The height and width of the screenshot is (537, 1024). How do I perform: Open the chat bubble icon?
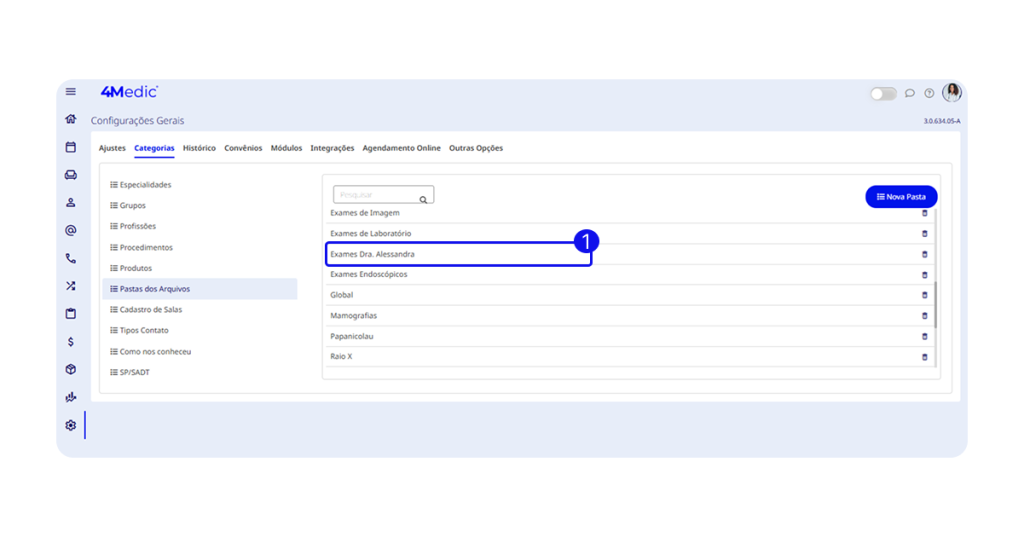click(910, 93)
